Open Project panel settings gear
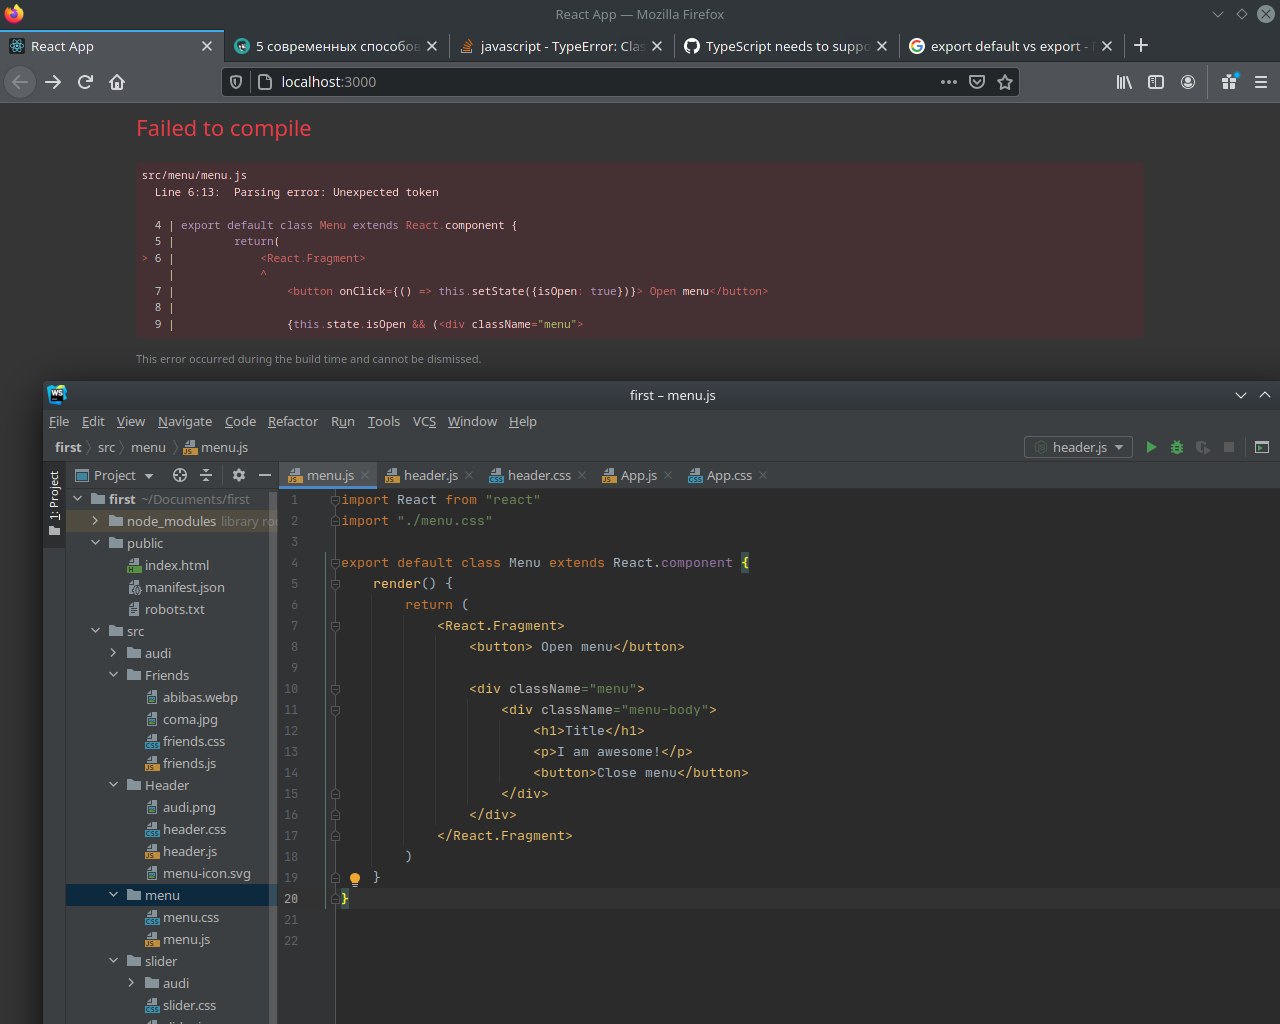1280x1024 pixels. (x=238, y=475)
